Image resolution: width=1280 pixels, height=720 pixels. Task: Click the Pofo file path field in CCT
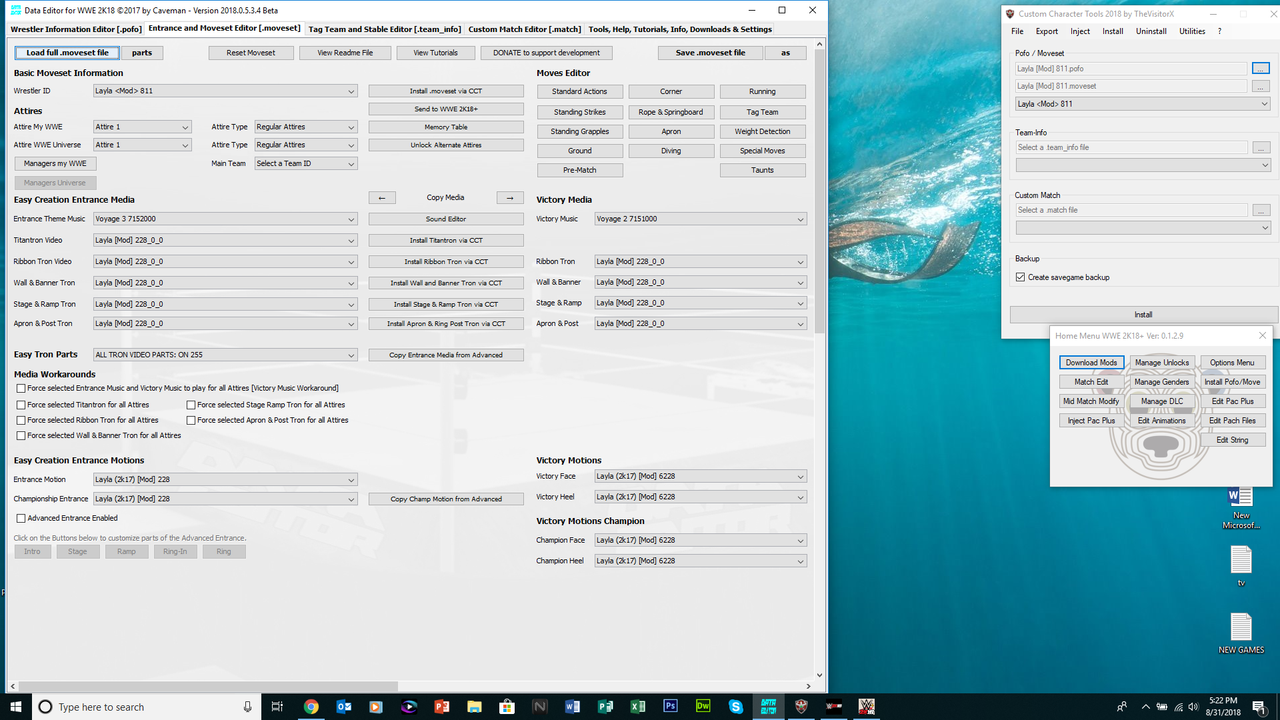(x=1132, y=69)
